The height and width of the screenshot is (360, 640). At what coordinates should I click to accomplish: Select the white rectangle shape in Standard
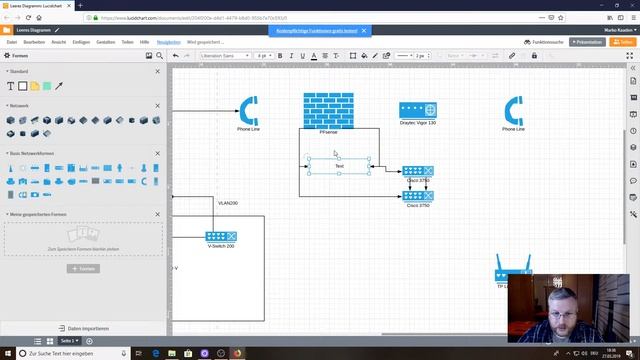(x=23, y=86)
